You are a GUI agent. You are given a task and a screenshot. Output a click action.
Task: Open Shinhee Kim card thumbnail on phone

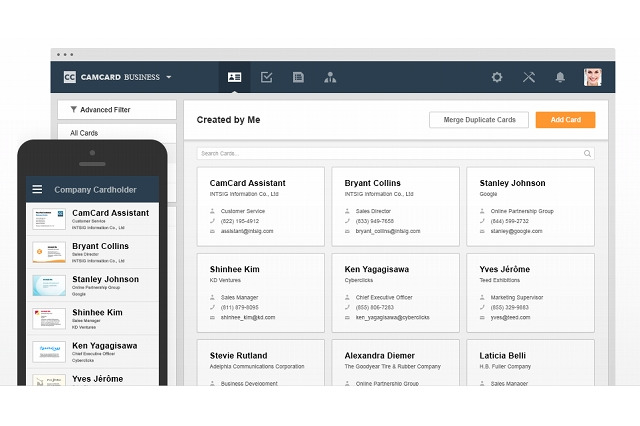click(49, 319)
